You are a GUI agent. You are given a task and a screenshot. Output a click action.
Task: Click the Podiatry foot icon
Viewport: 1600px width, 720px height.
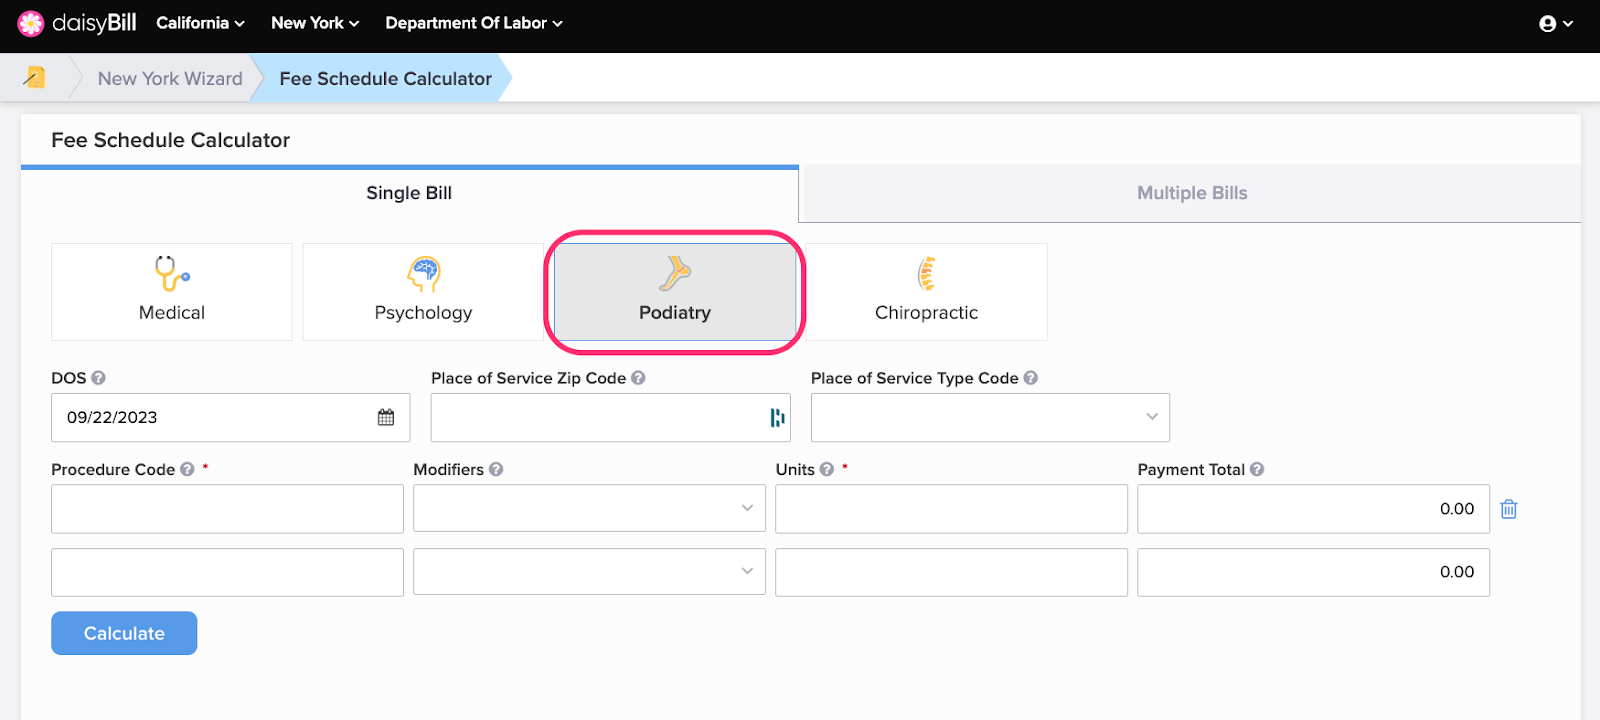pos(675,273)
